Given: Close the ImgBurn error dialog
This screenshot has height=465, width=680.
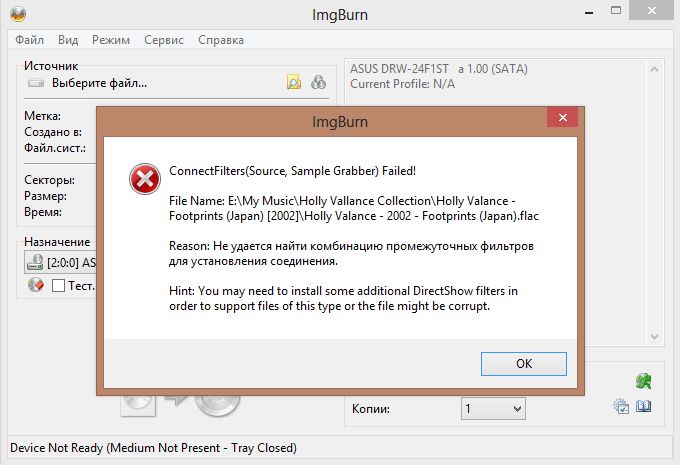Looking at the screenshot, I should coord(562,117).
